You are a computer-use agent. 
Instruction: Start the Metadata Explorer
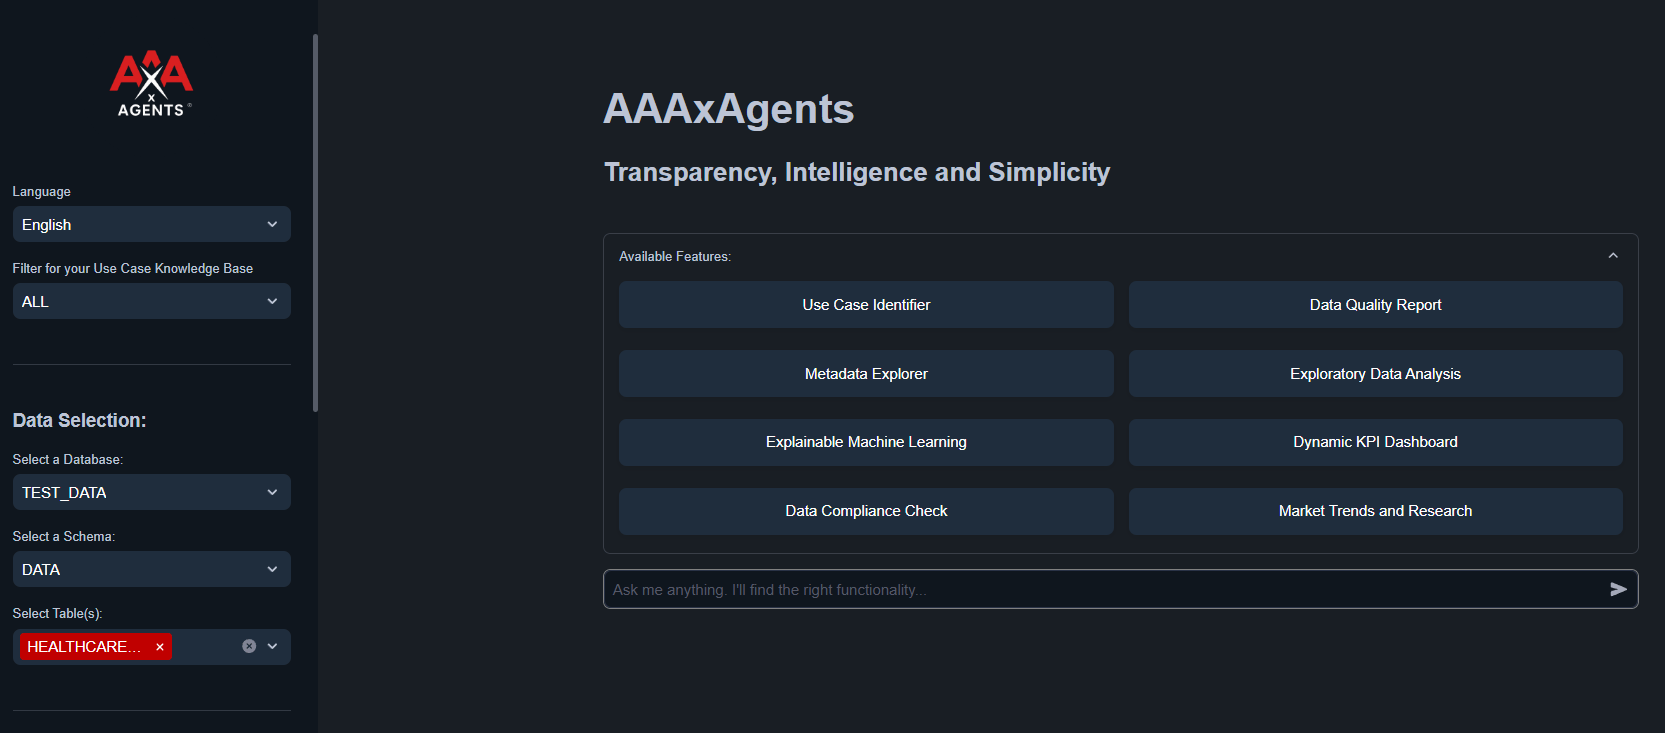(x=866, y=374)
